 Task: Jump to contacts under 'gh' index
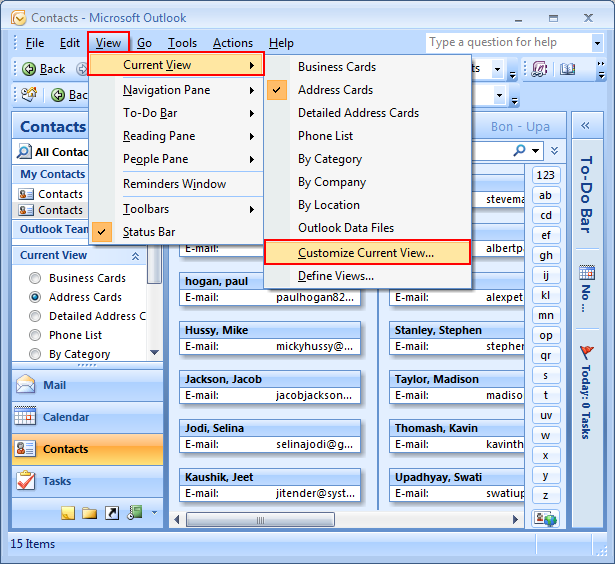coord(546,255)
